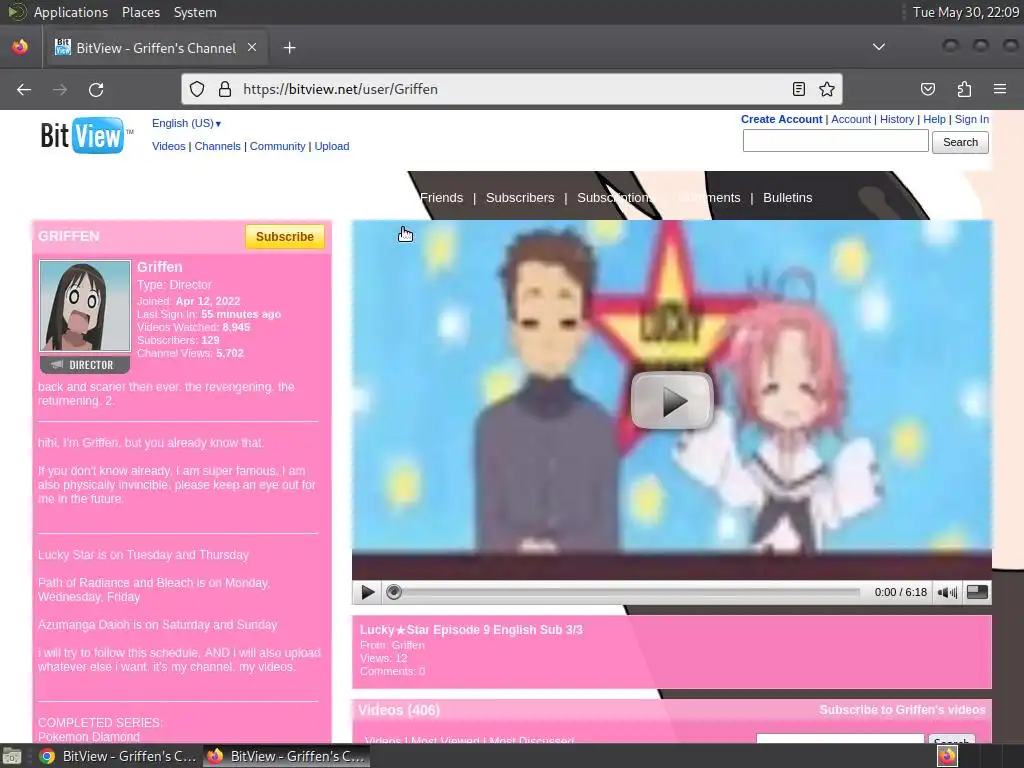Viewport: 1024px width, 768px height.
Task: Click the Firefox logo beside tabs
Action: (20, 47)
